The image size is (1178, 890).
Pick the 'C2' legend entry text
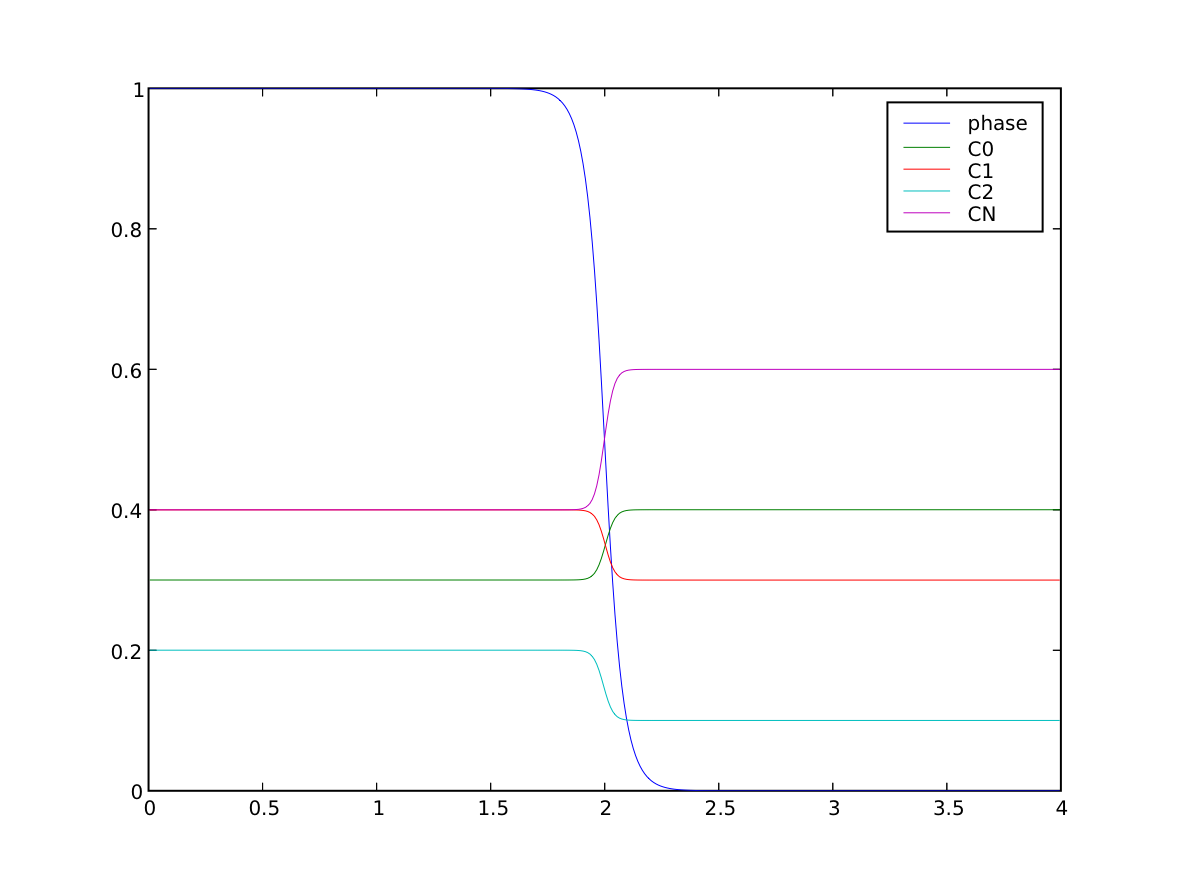(x=980, y=192)
